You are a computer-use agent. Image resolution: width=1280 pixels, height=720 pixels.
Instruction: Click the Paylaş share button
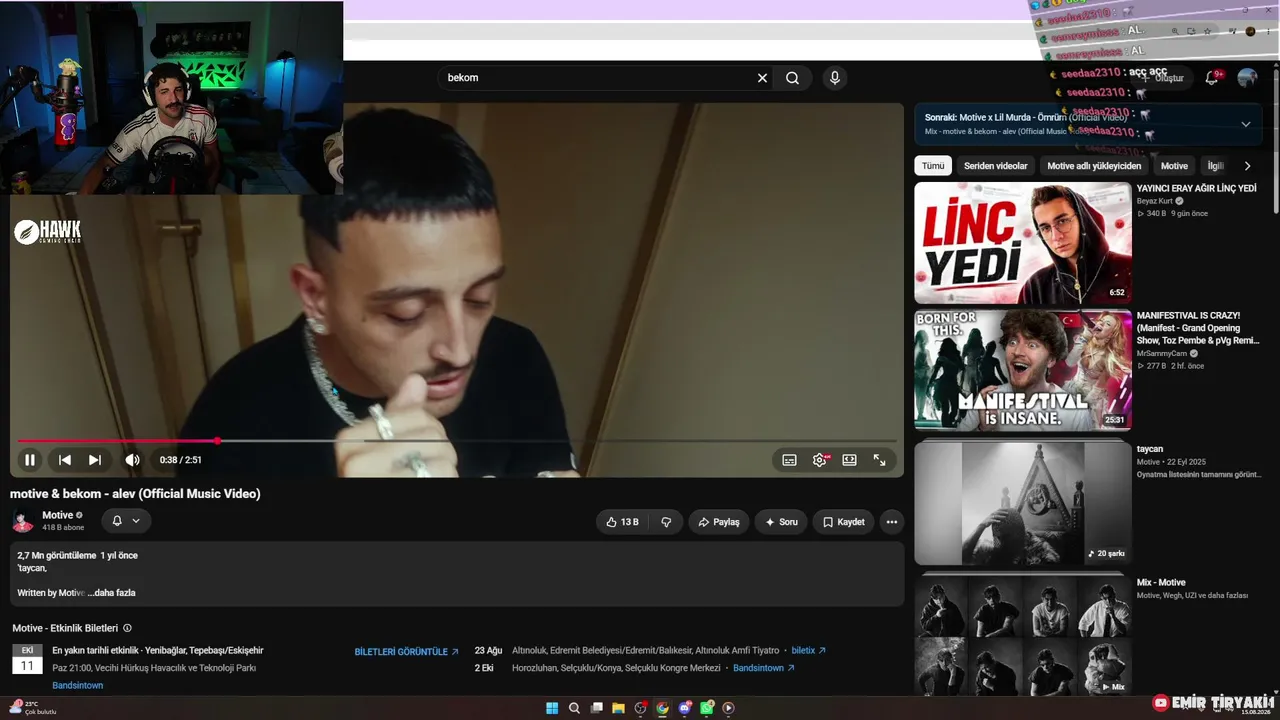[x=719, y=522]
